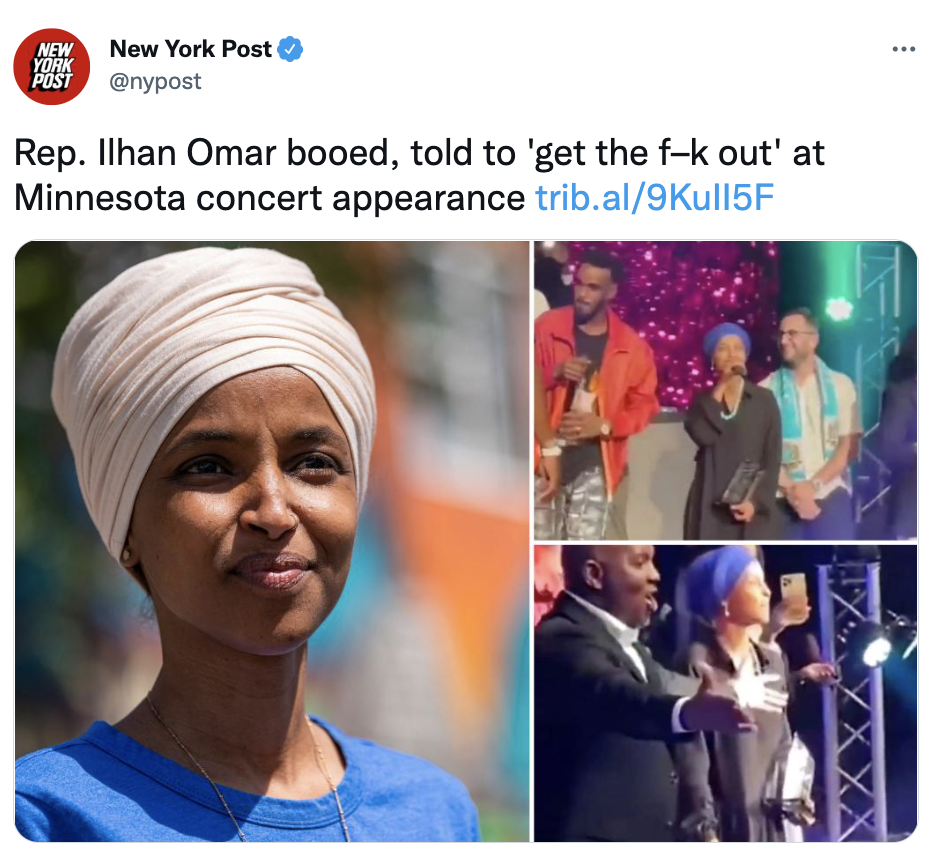This screenshot has width=936, height=864.
Task: Open the large portrait photo with cream turban
Action: 272,541
